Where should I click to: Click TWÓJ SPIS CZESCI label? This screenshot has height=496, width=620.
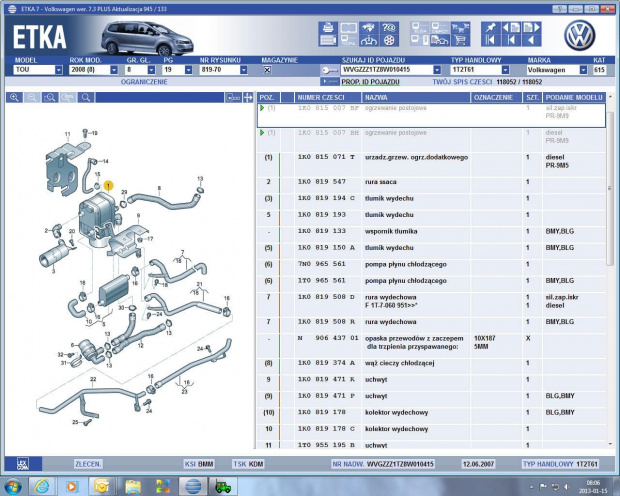462,82
